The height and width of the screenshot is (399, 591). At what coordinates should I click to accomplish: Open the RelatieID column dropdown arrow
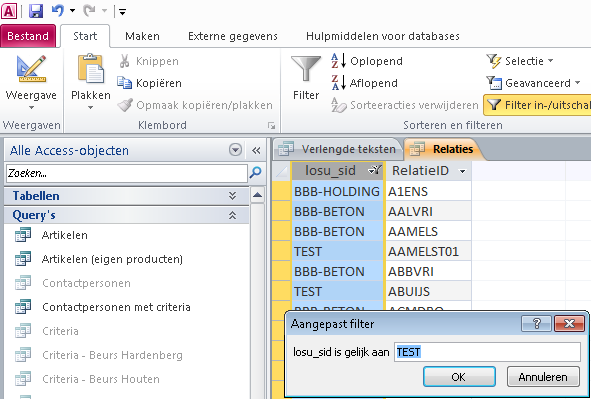pyautogui.click(x=462, y=172)
